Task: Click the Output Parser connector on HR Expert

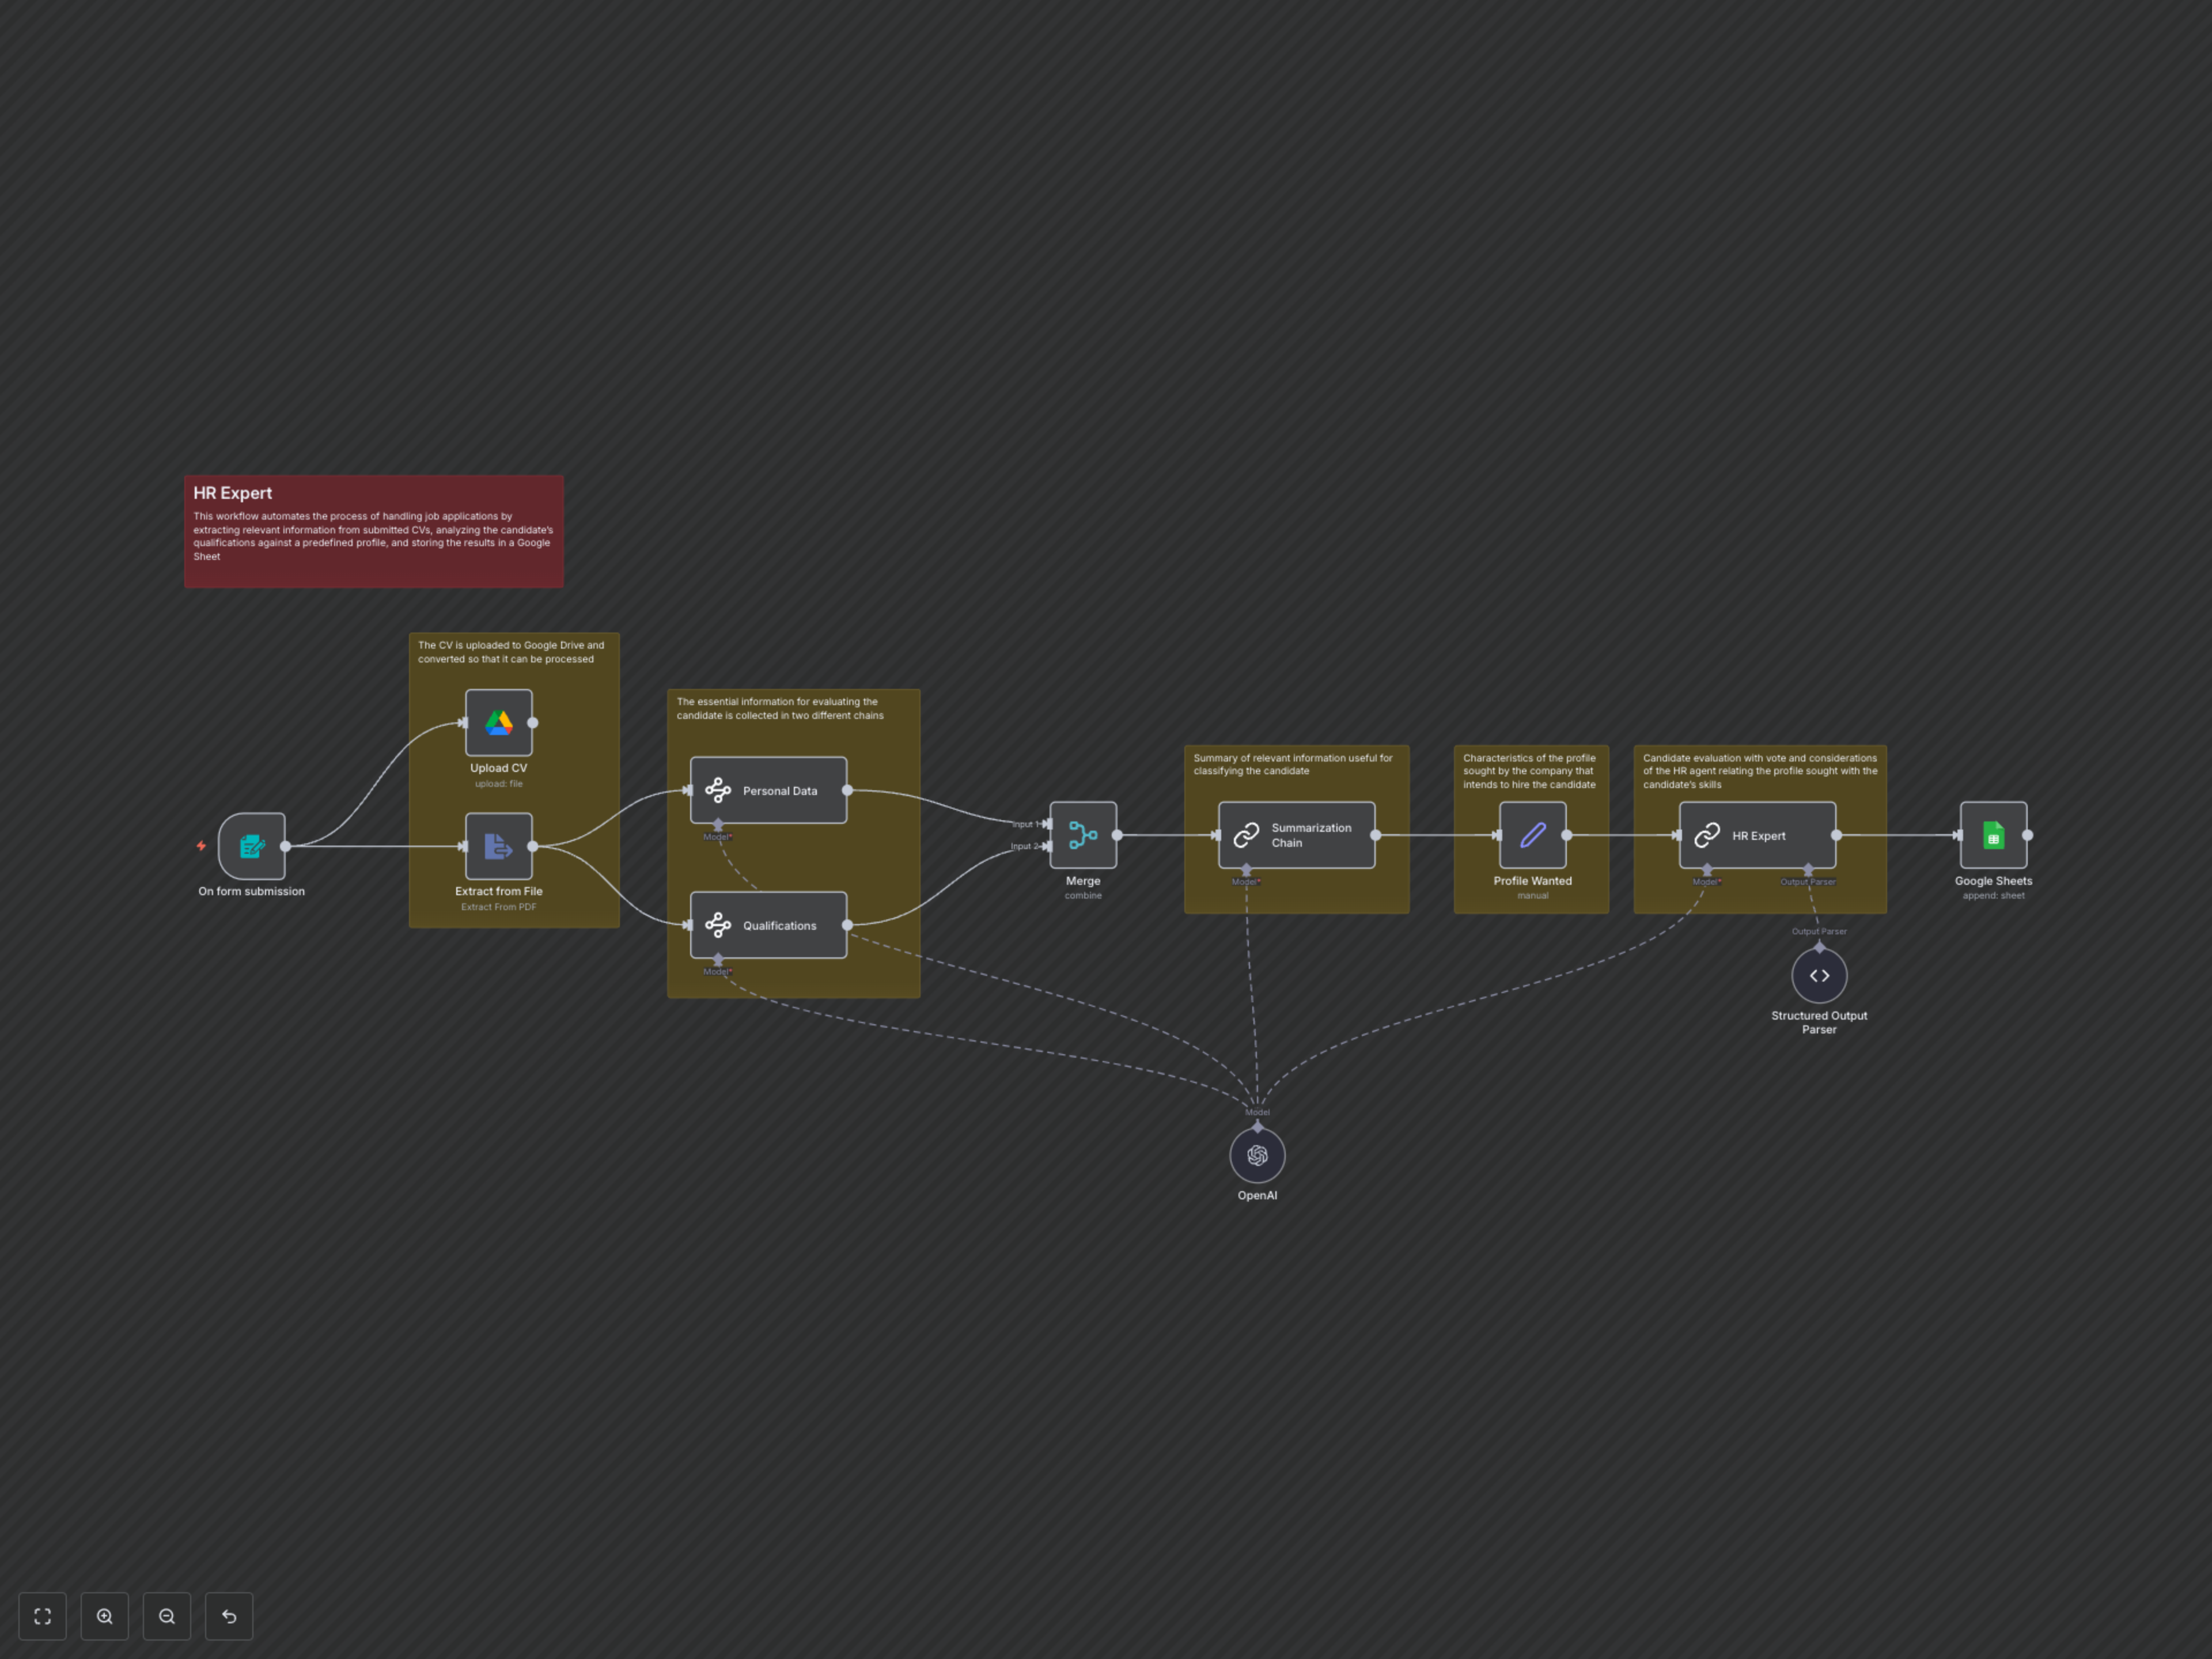Action: tap(1807, 870)
